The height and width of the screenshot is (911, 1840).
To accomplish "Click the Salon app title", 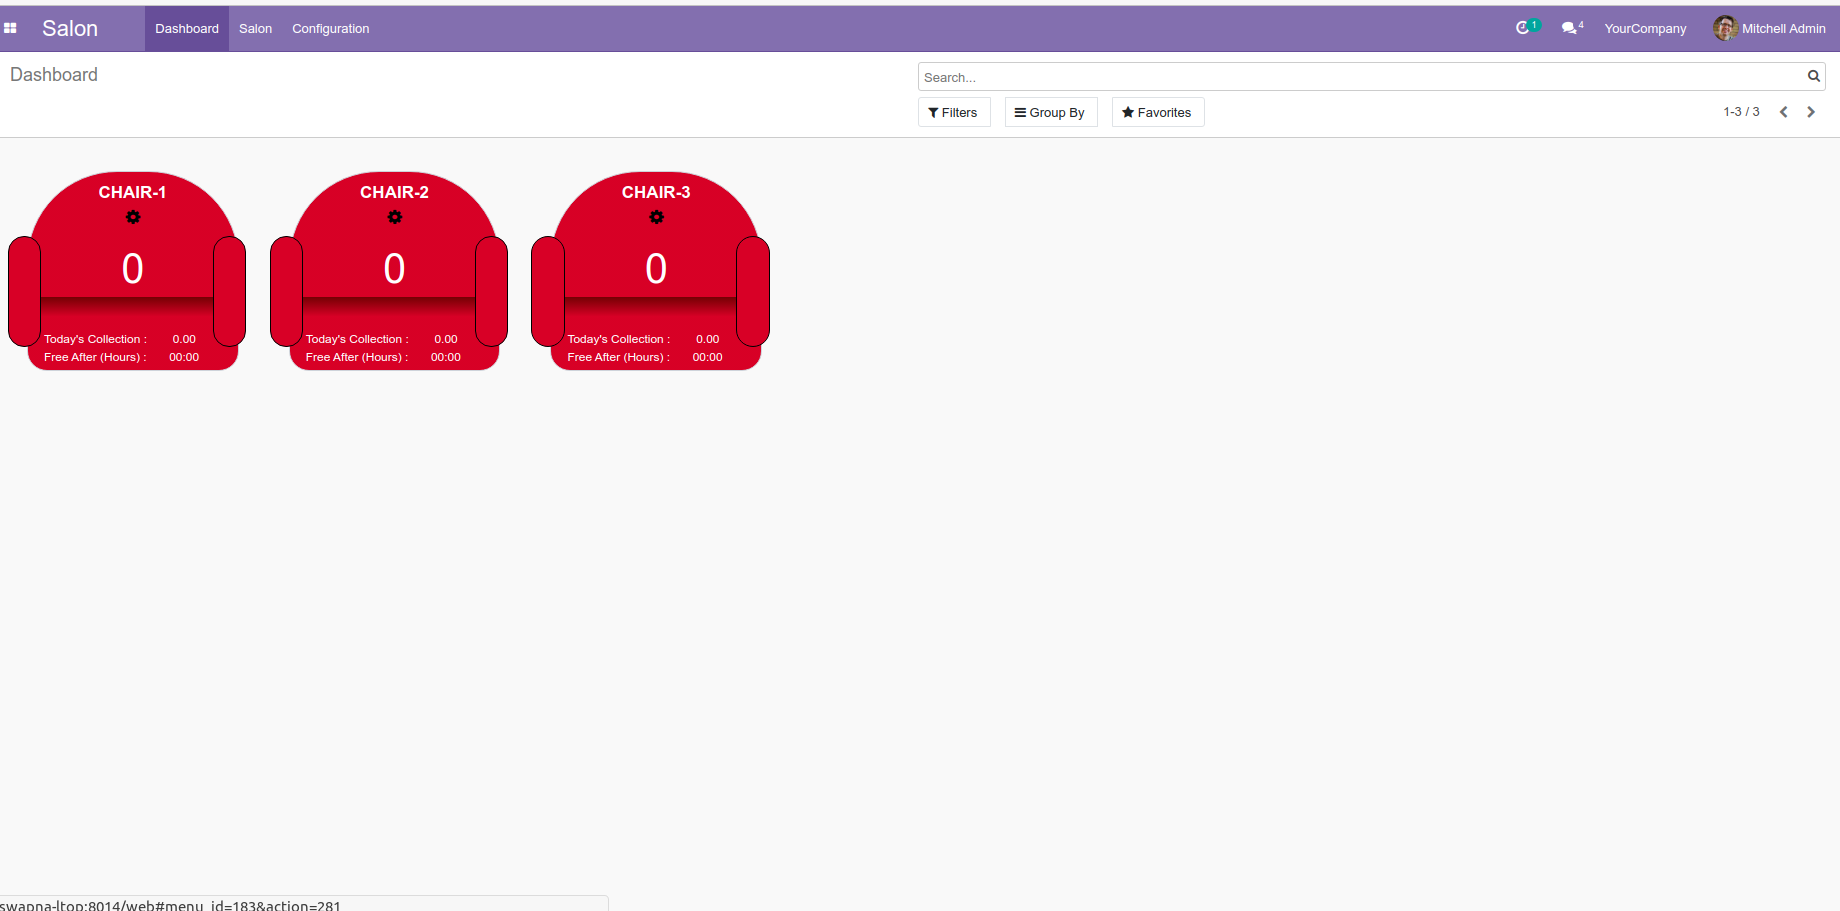I will pyautogui.click(x=70, y=28).
